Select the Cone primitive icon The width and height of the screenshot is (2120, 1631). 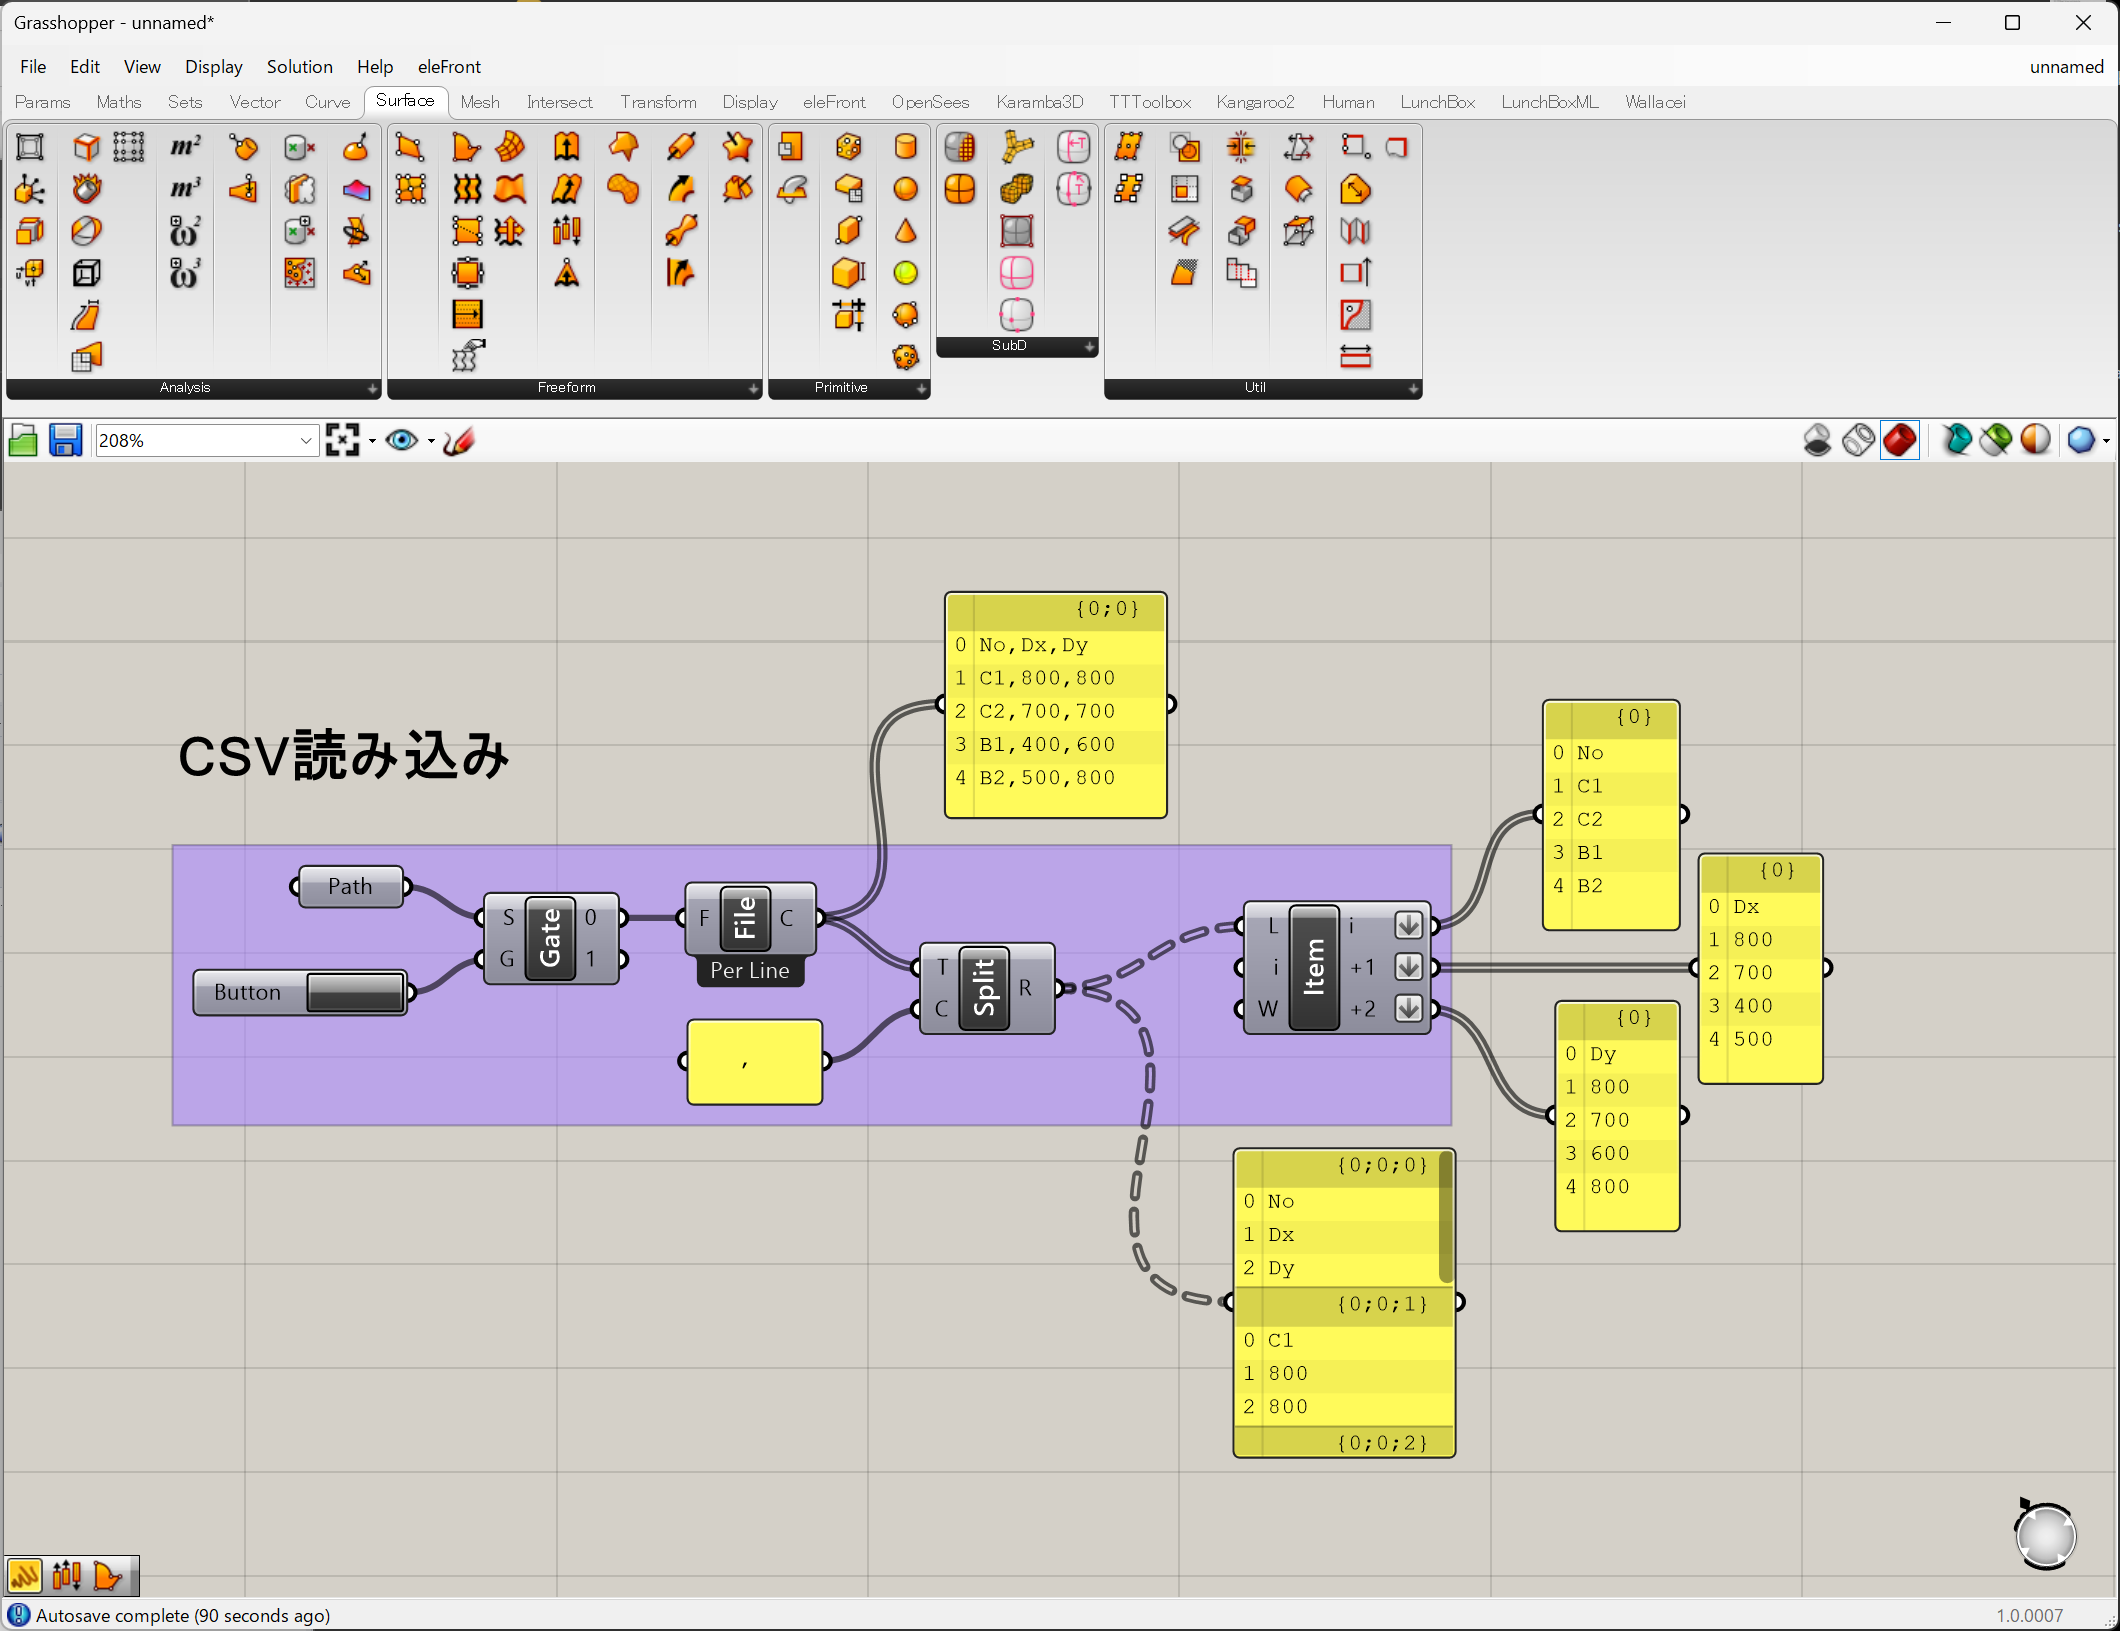pyautogui.click(x=905, y=231)
